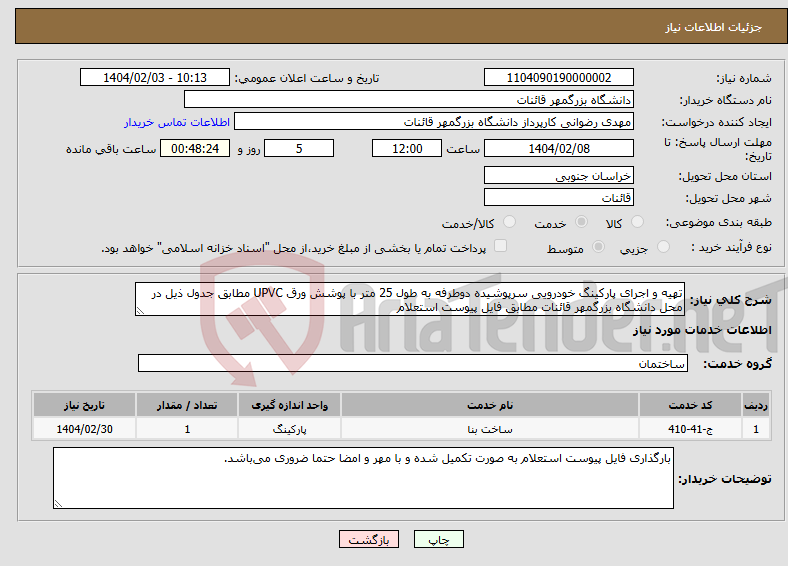This screenshot has height=566, width=788.
Task: Click the need date cell 1404/02/30
Action: [x=84, y=429]
